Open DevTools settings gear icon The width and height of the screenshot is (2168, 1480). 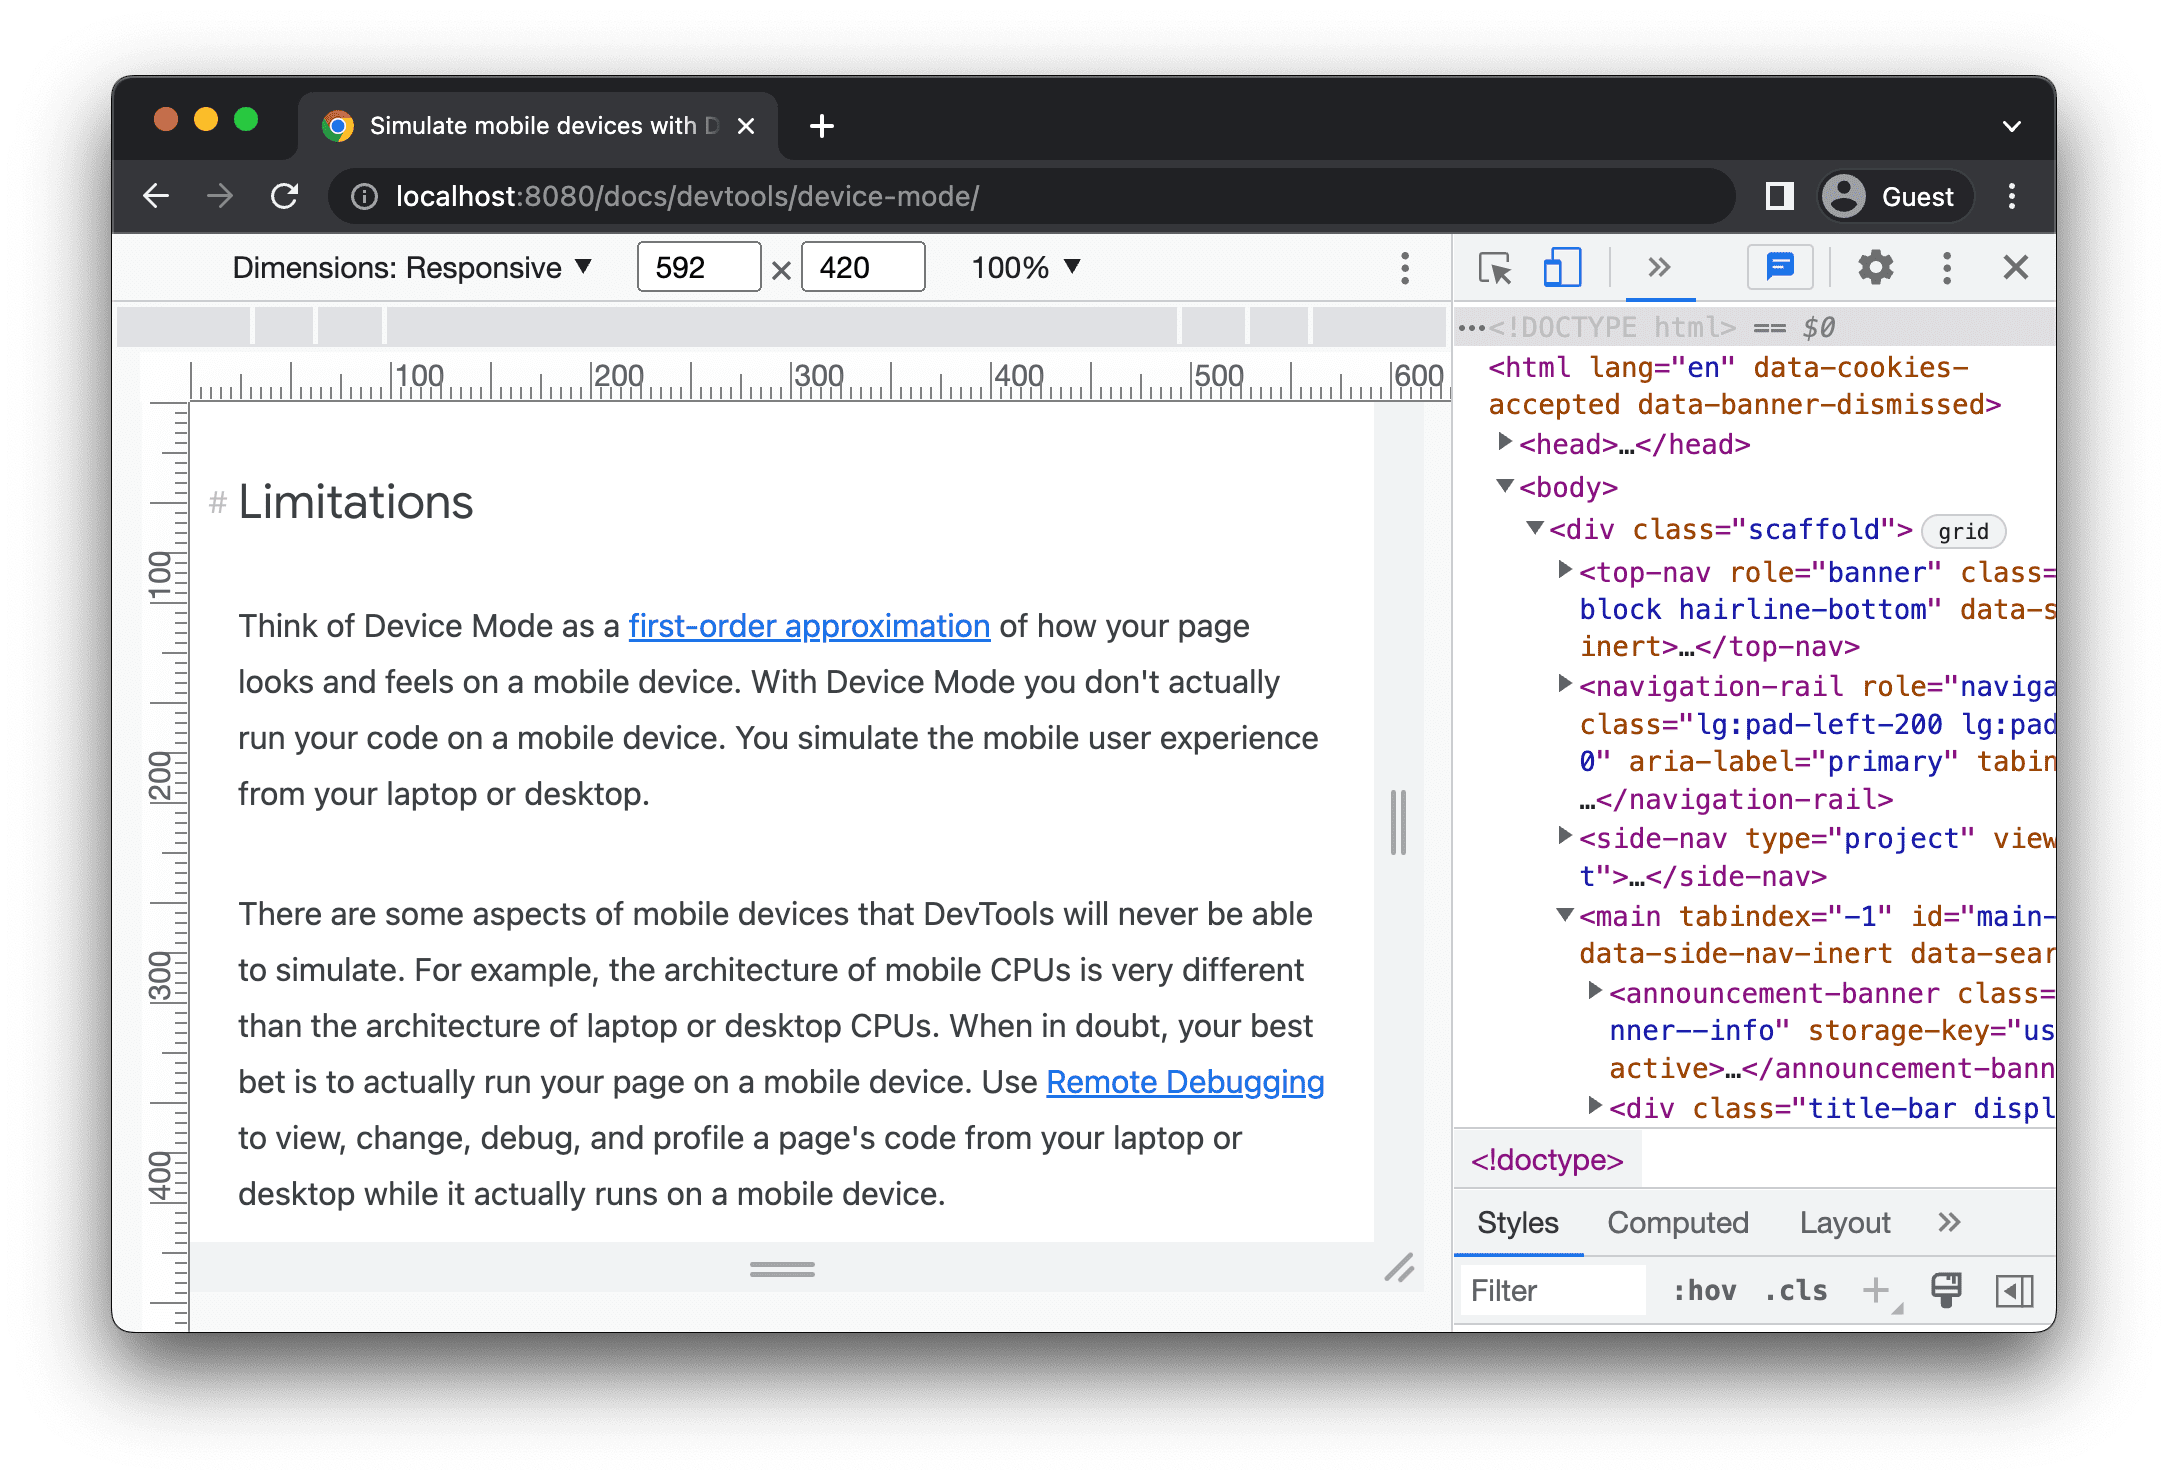tap(1878, 267)
